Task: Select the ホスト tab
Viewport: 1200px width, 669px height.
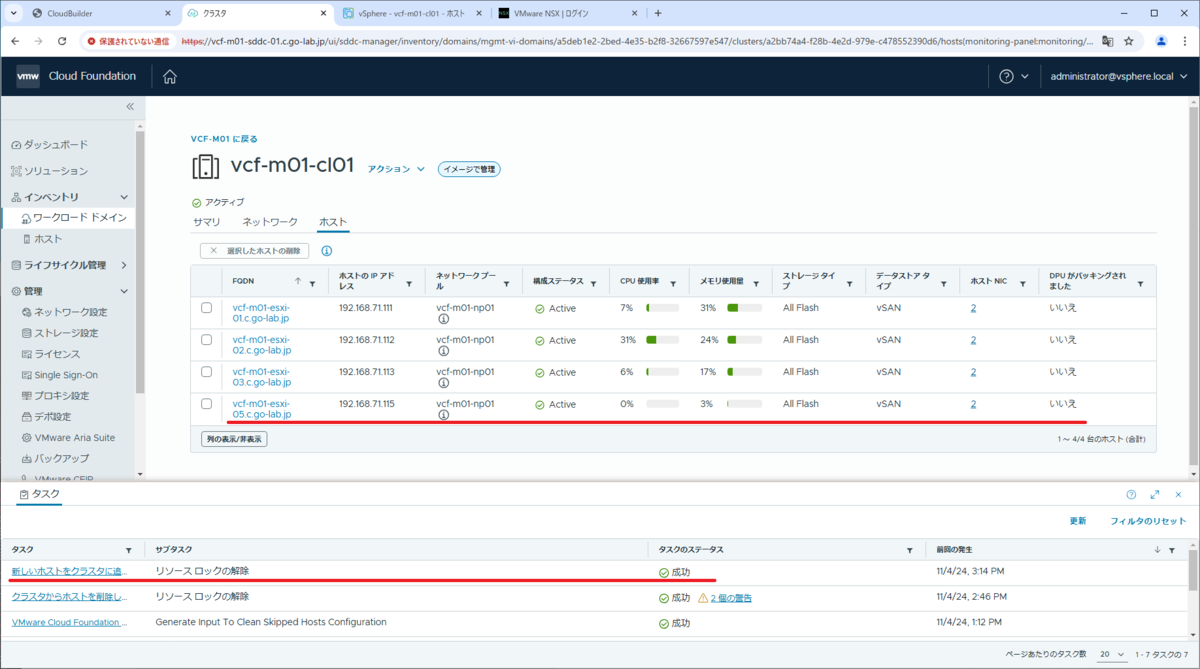Action: [x=333, y=221]
